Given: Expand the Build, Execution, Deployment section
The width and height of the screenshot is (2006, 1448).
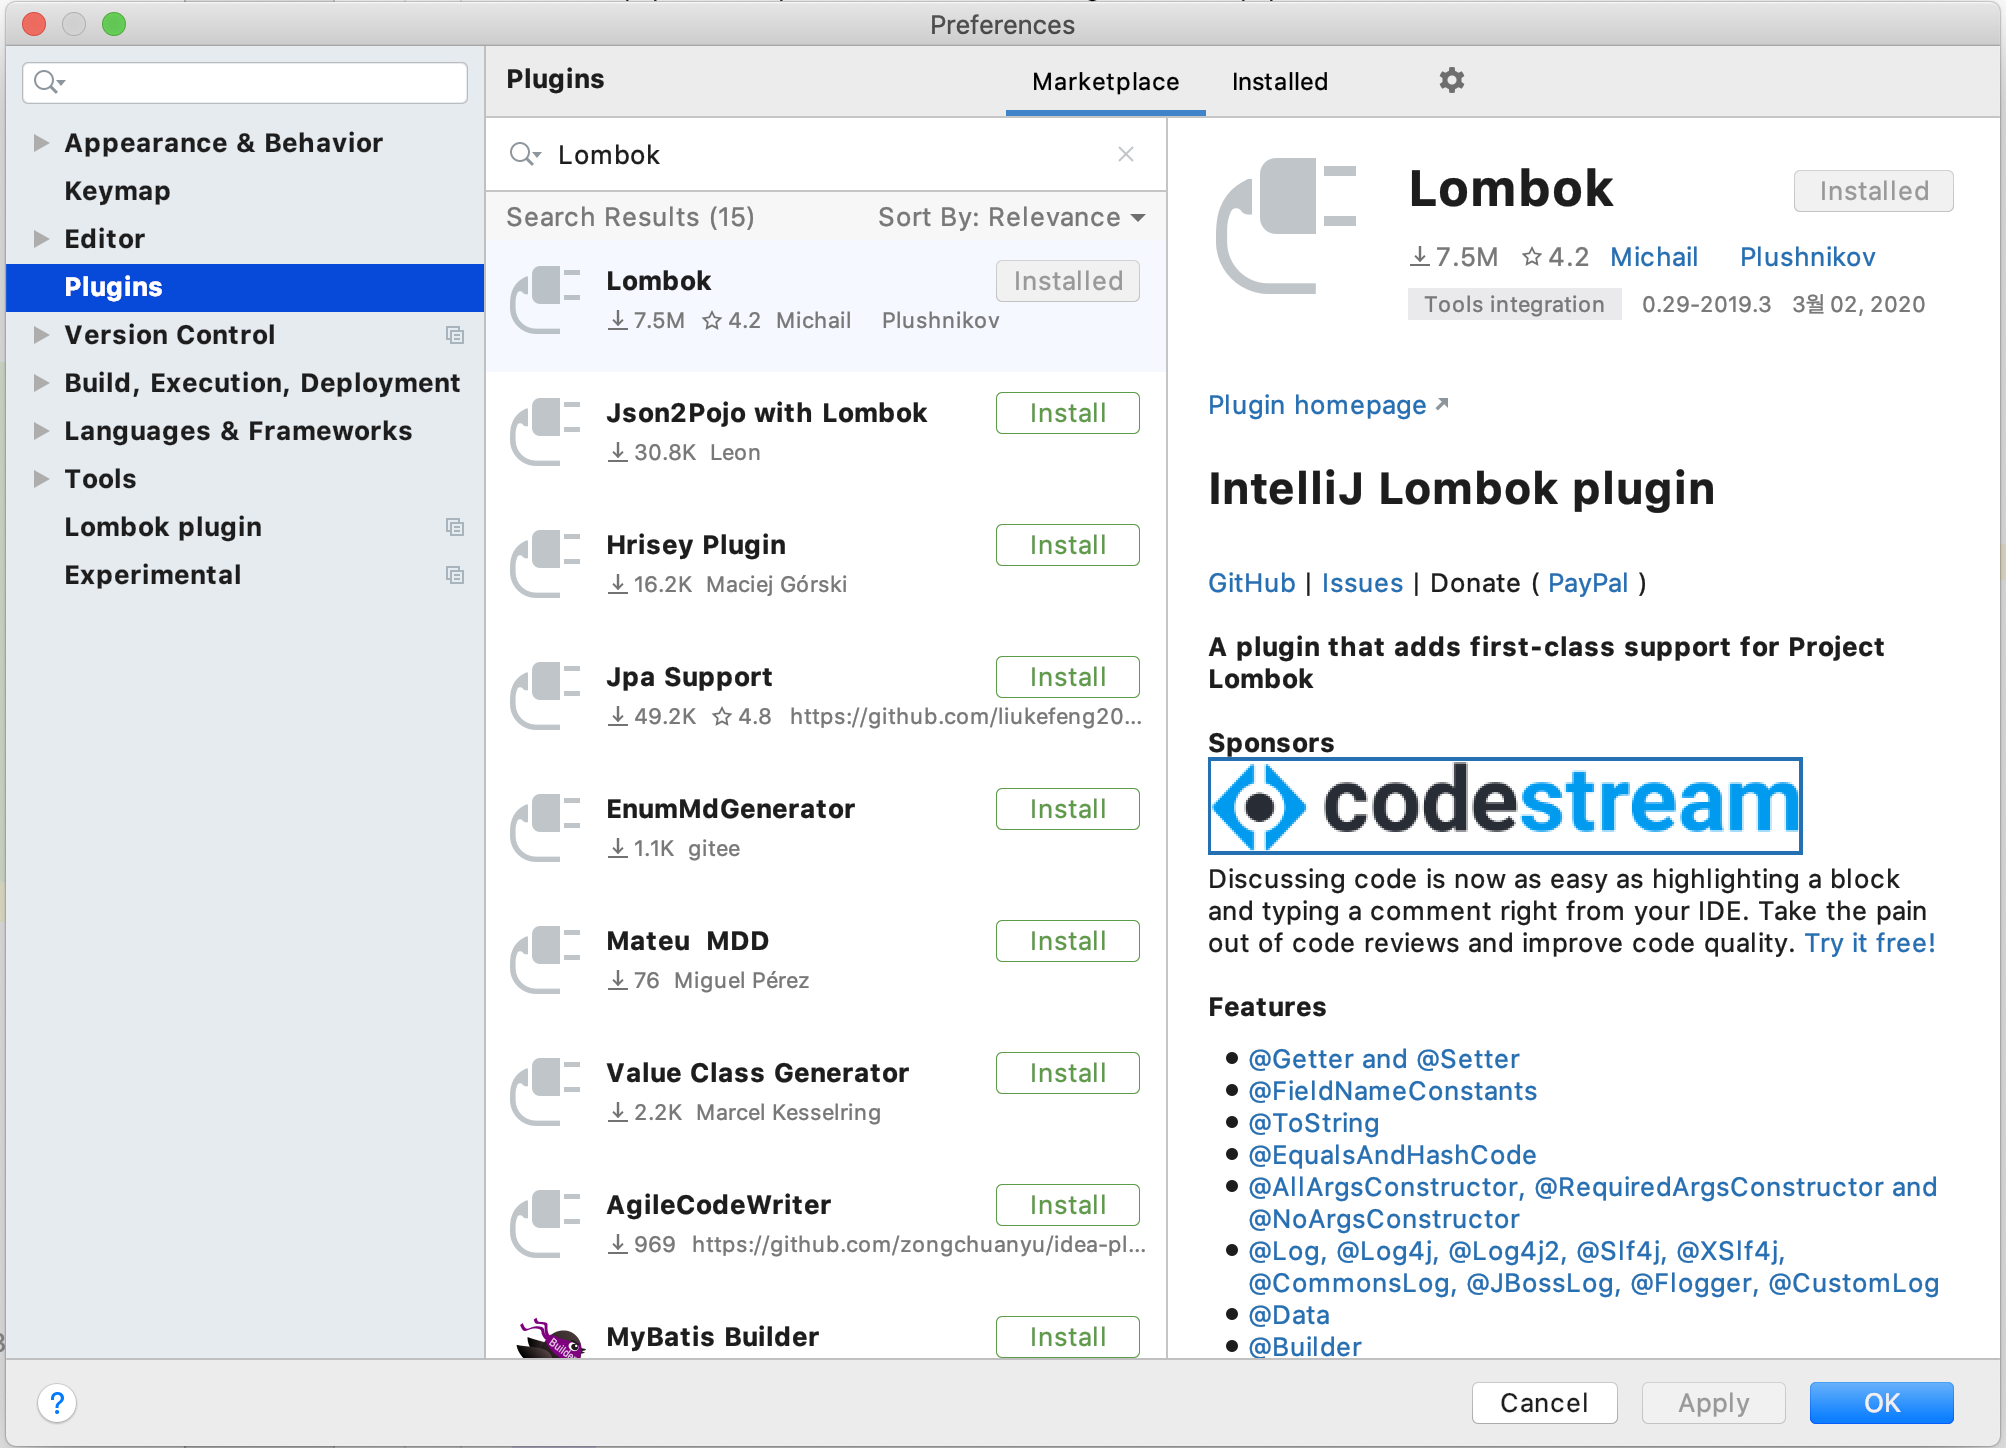Looking at the screenshot, I should (x=41, y=383).
